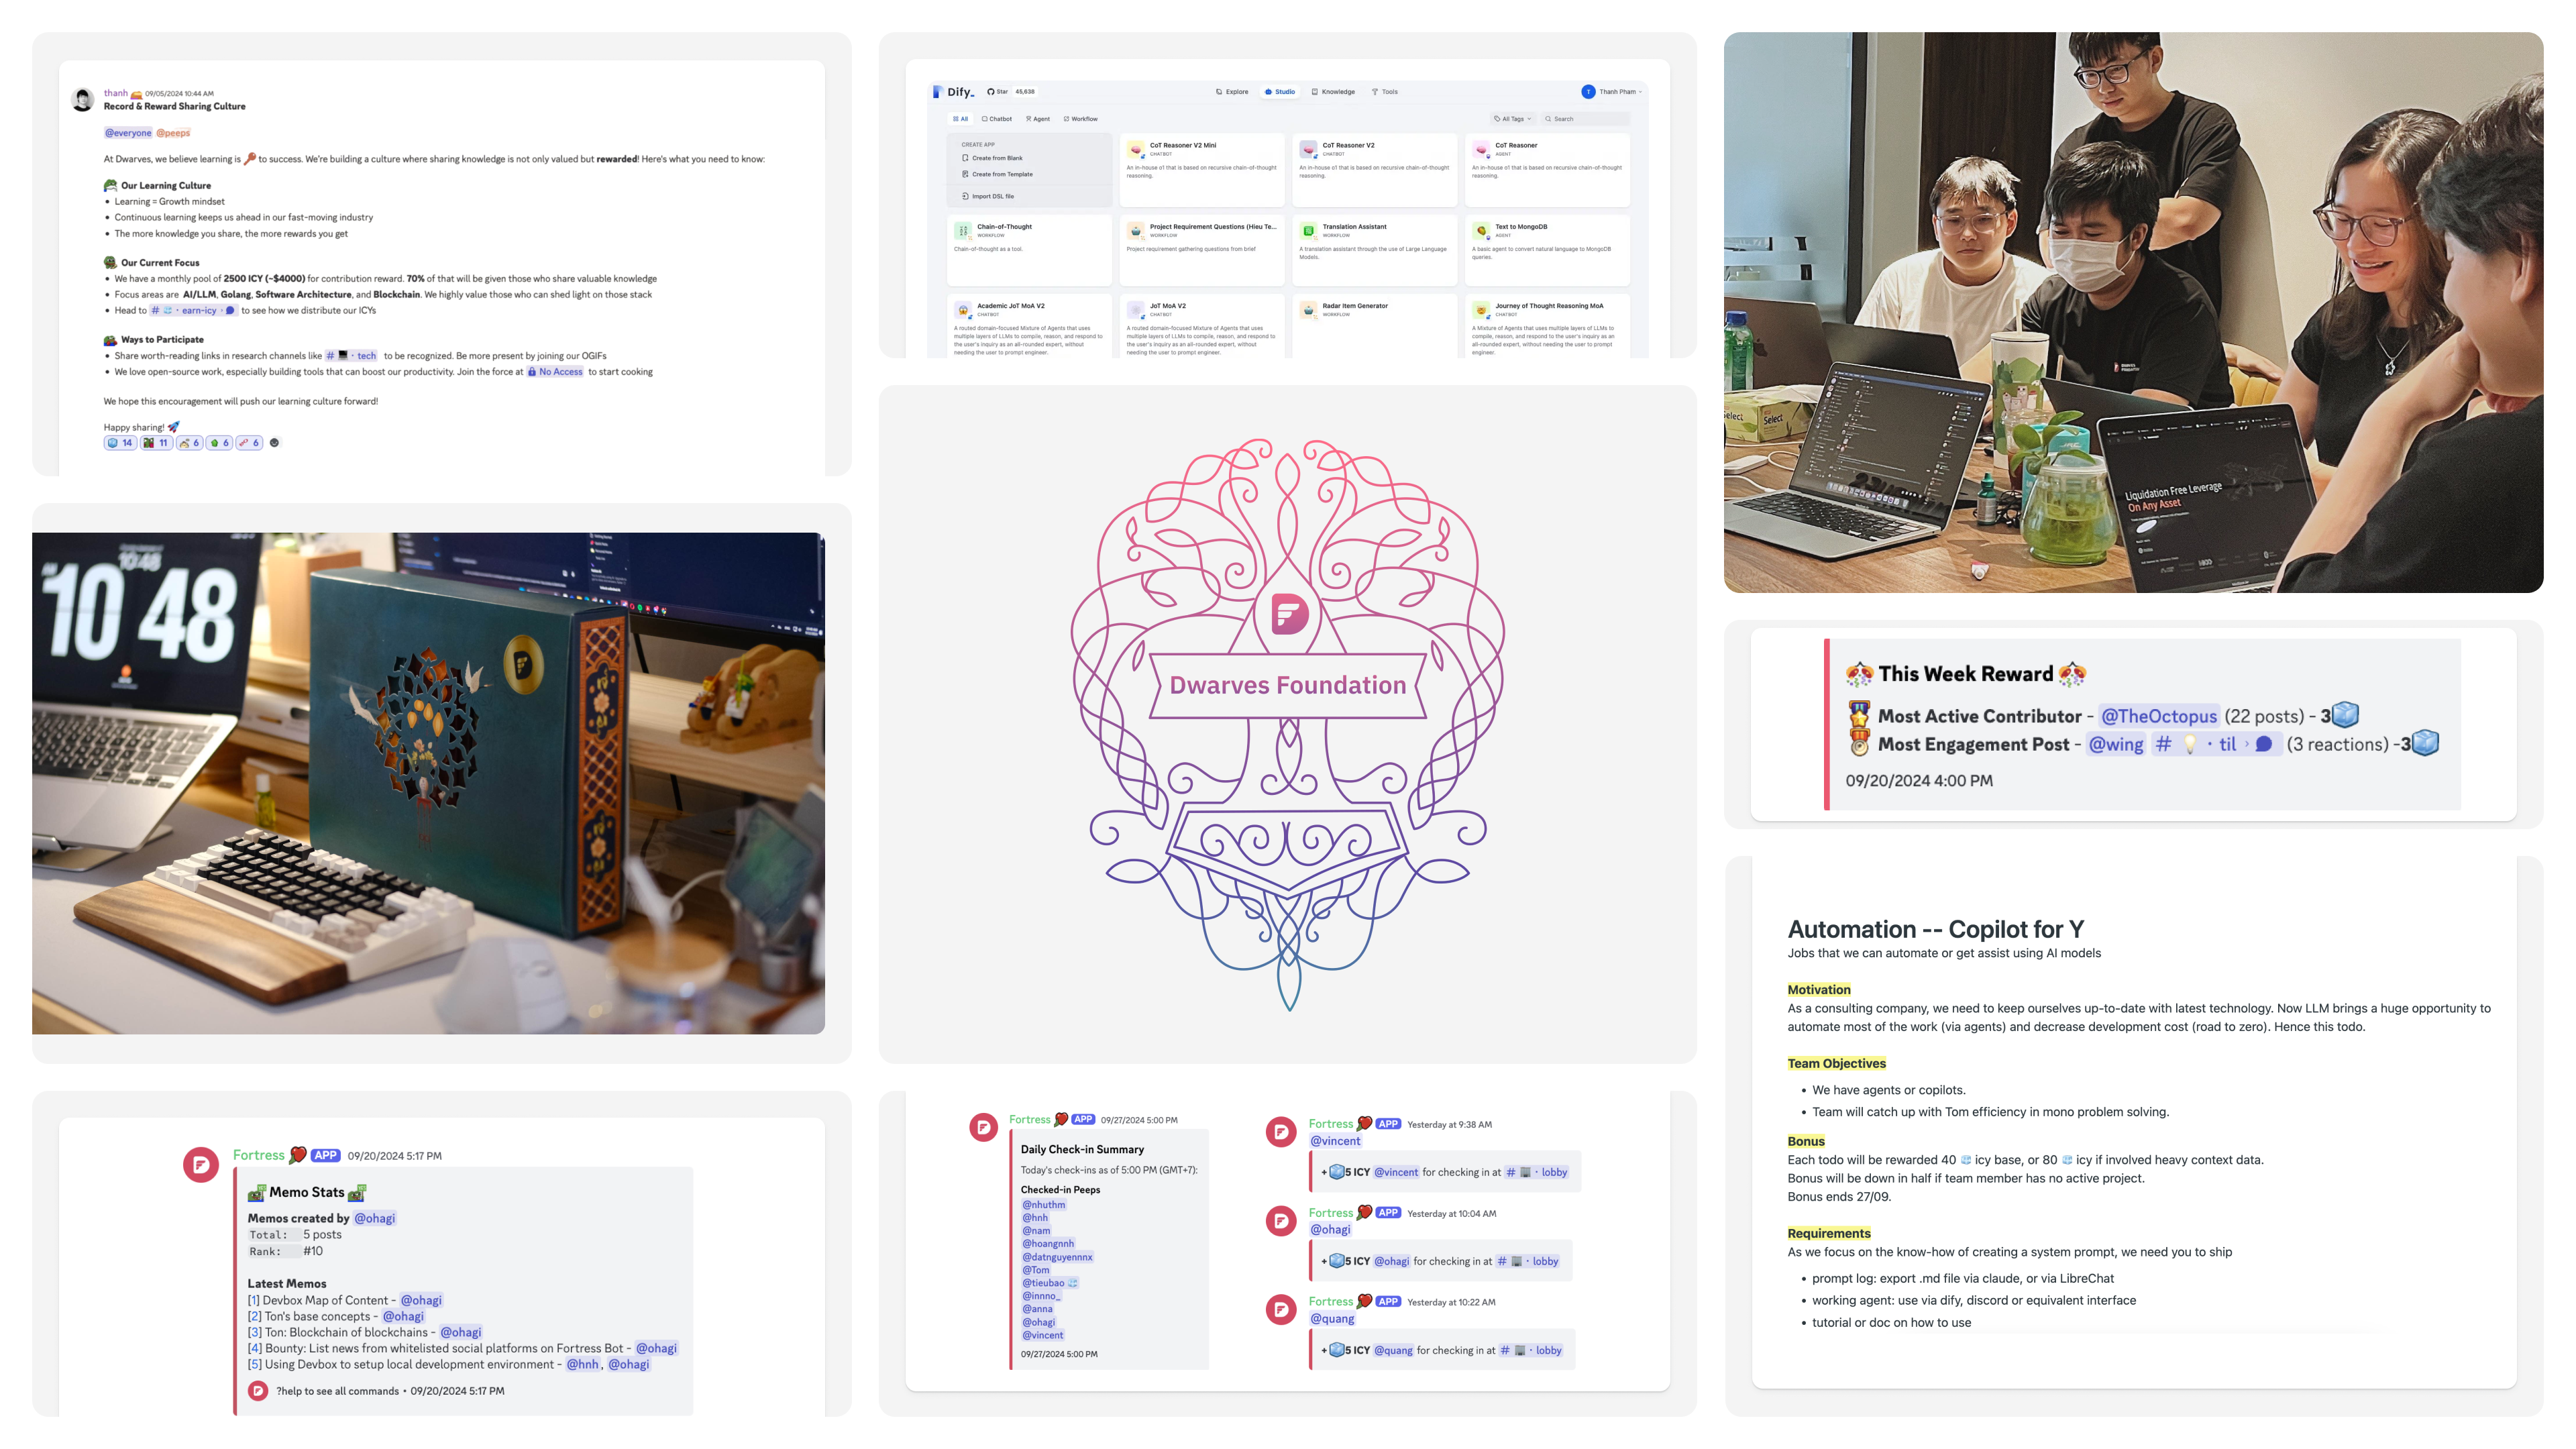
Task: Open the Explore tab in Dify
Action: (x=1232, y=91)
